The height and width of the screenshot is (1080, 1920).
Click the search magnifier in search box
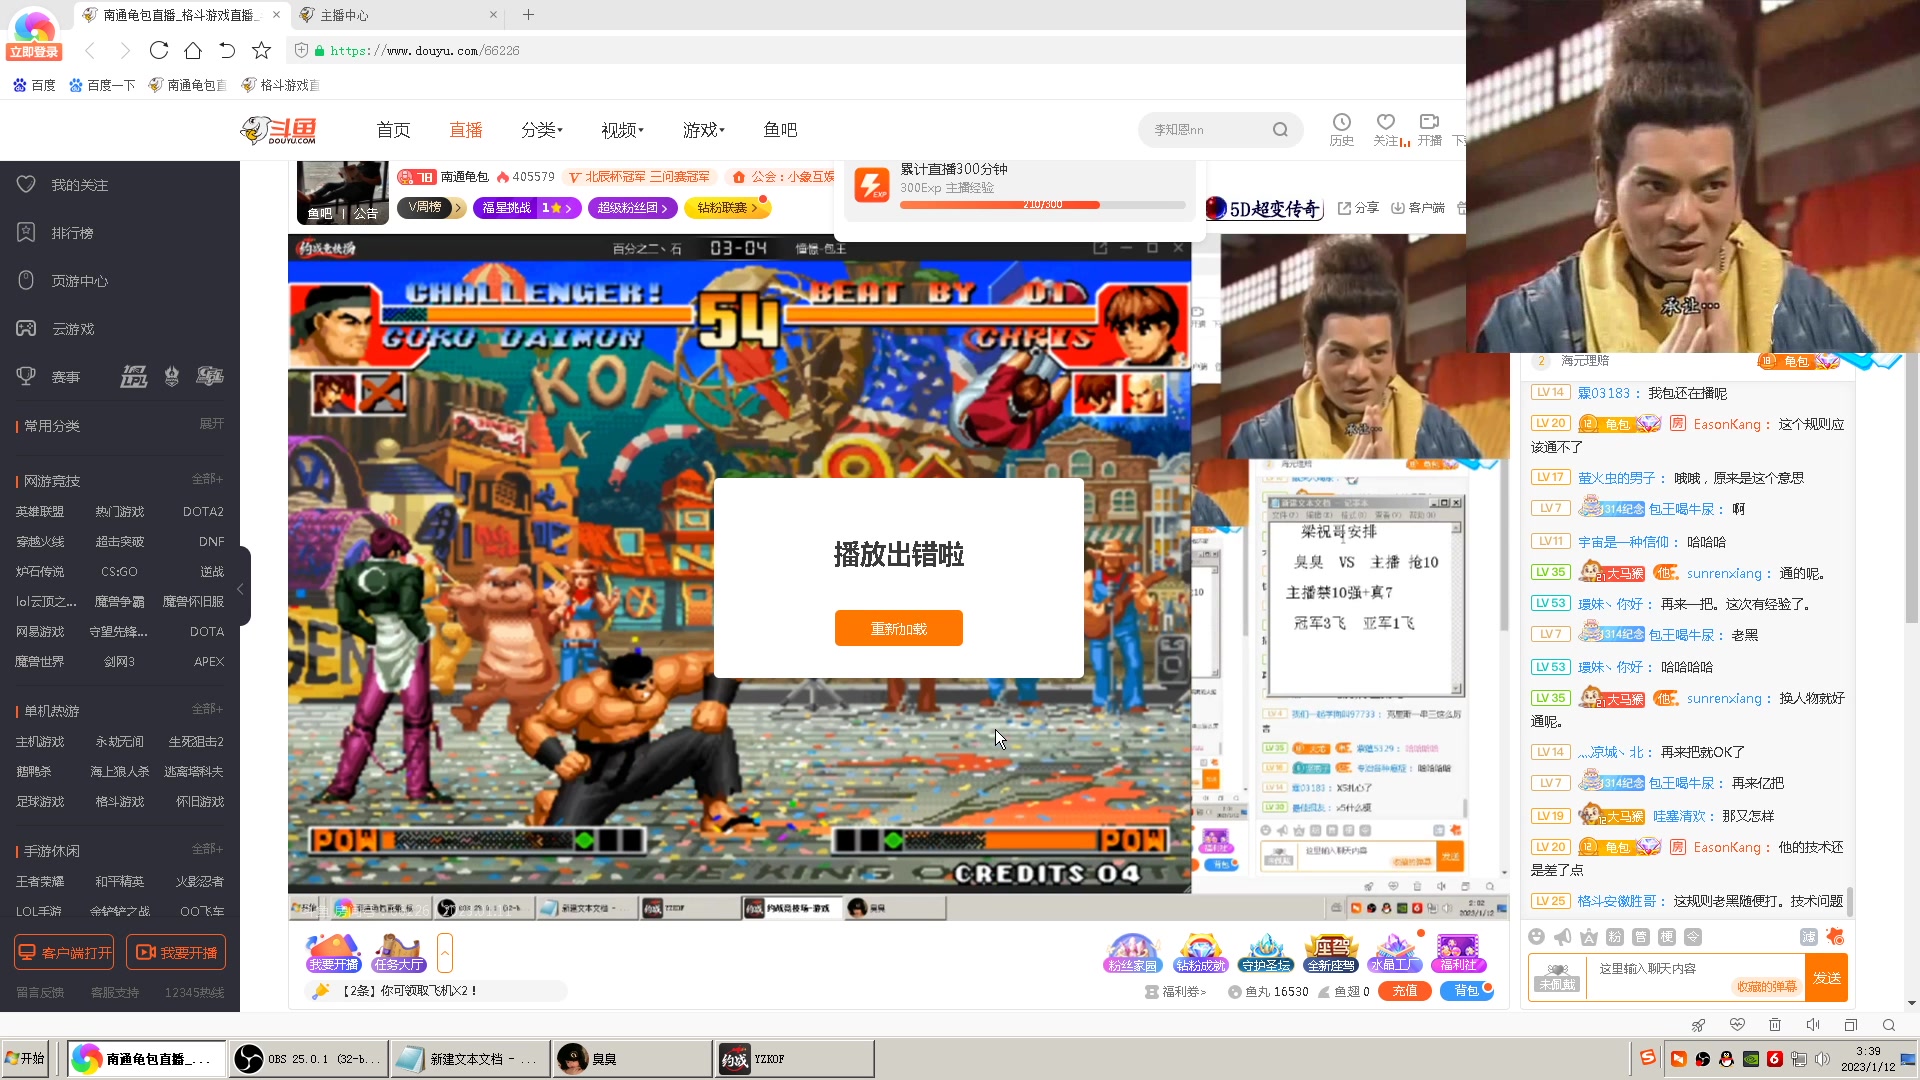click(x=1280, y=130)
